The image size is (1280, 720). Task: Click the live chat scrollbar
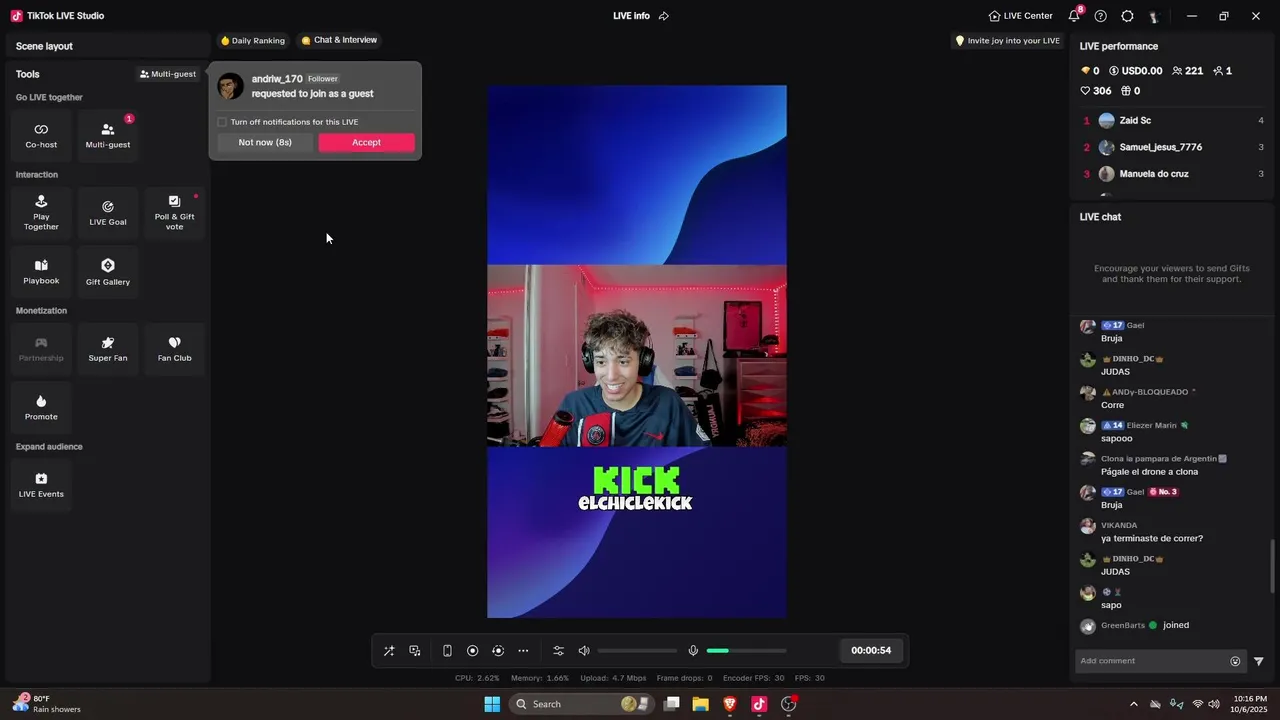[1273, 567]
